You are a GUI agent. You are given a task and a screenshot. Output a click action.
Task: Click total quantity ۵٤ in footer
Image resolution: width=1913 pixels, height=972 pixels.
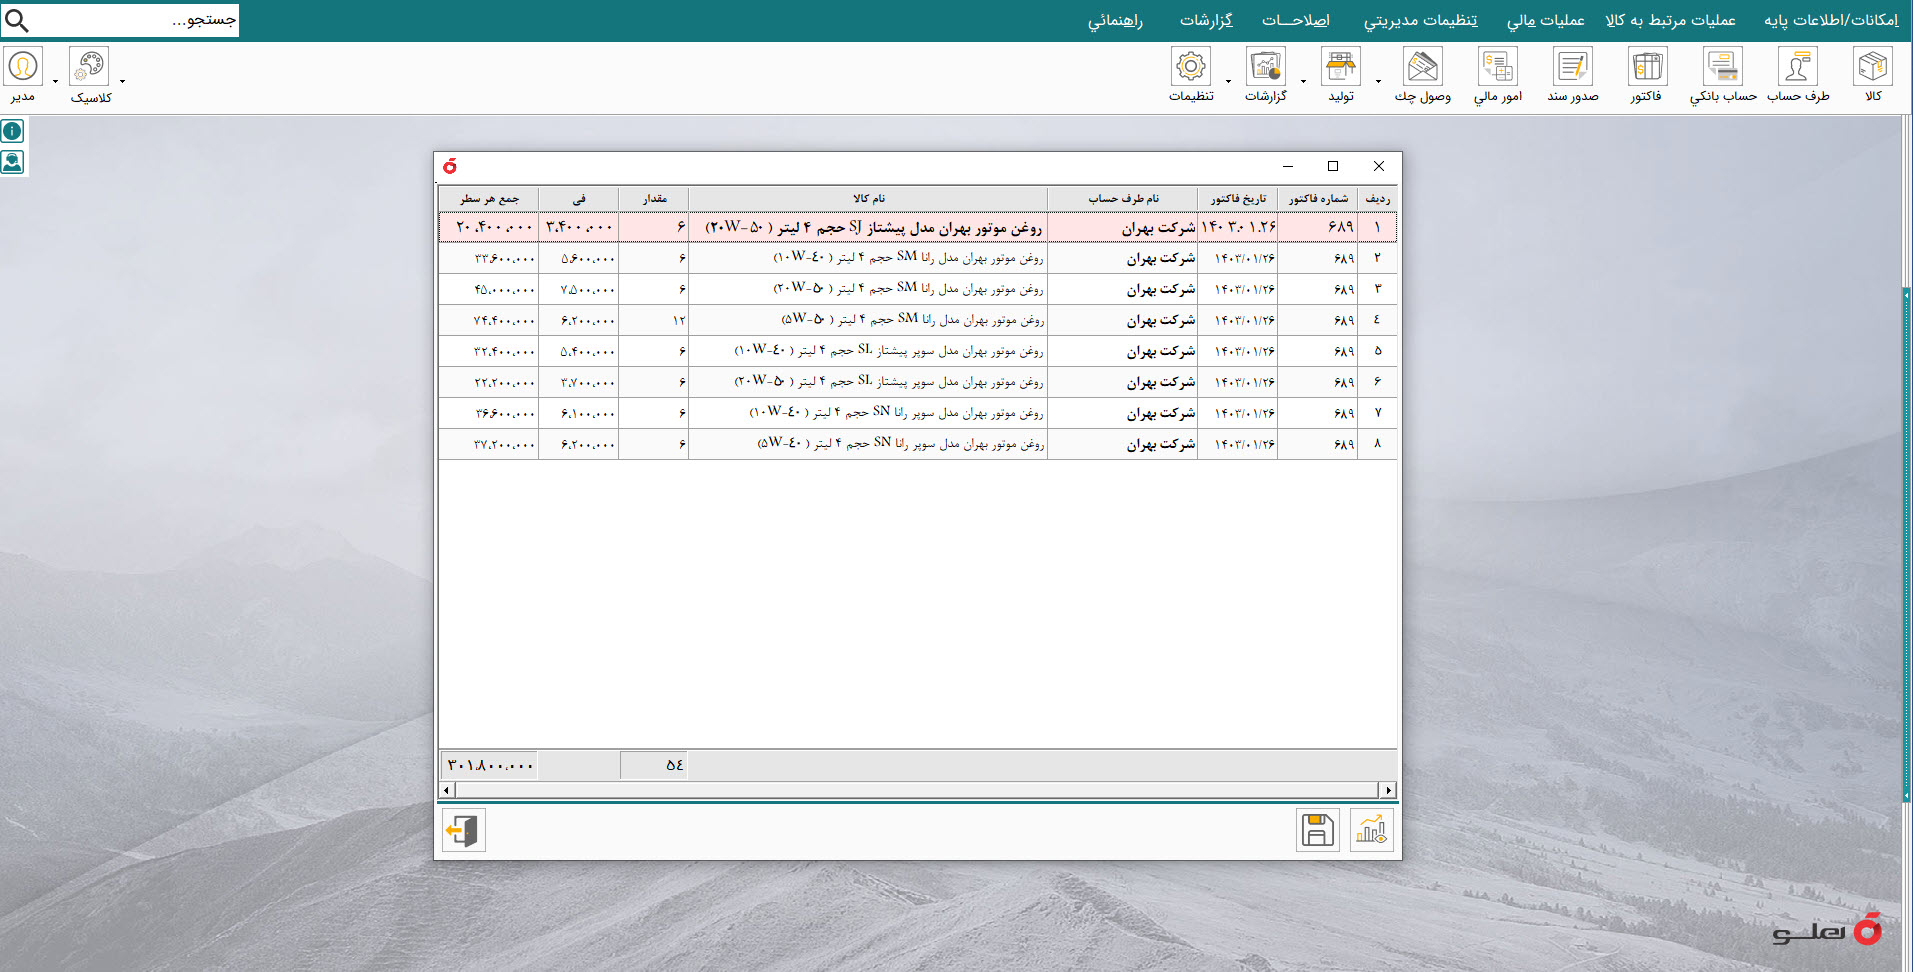(x=654, y=765)
